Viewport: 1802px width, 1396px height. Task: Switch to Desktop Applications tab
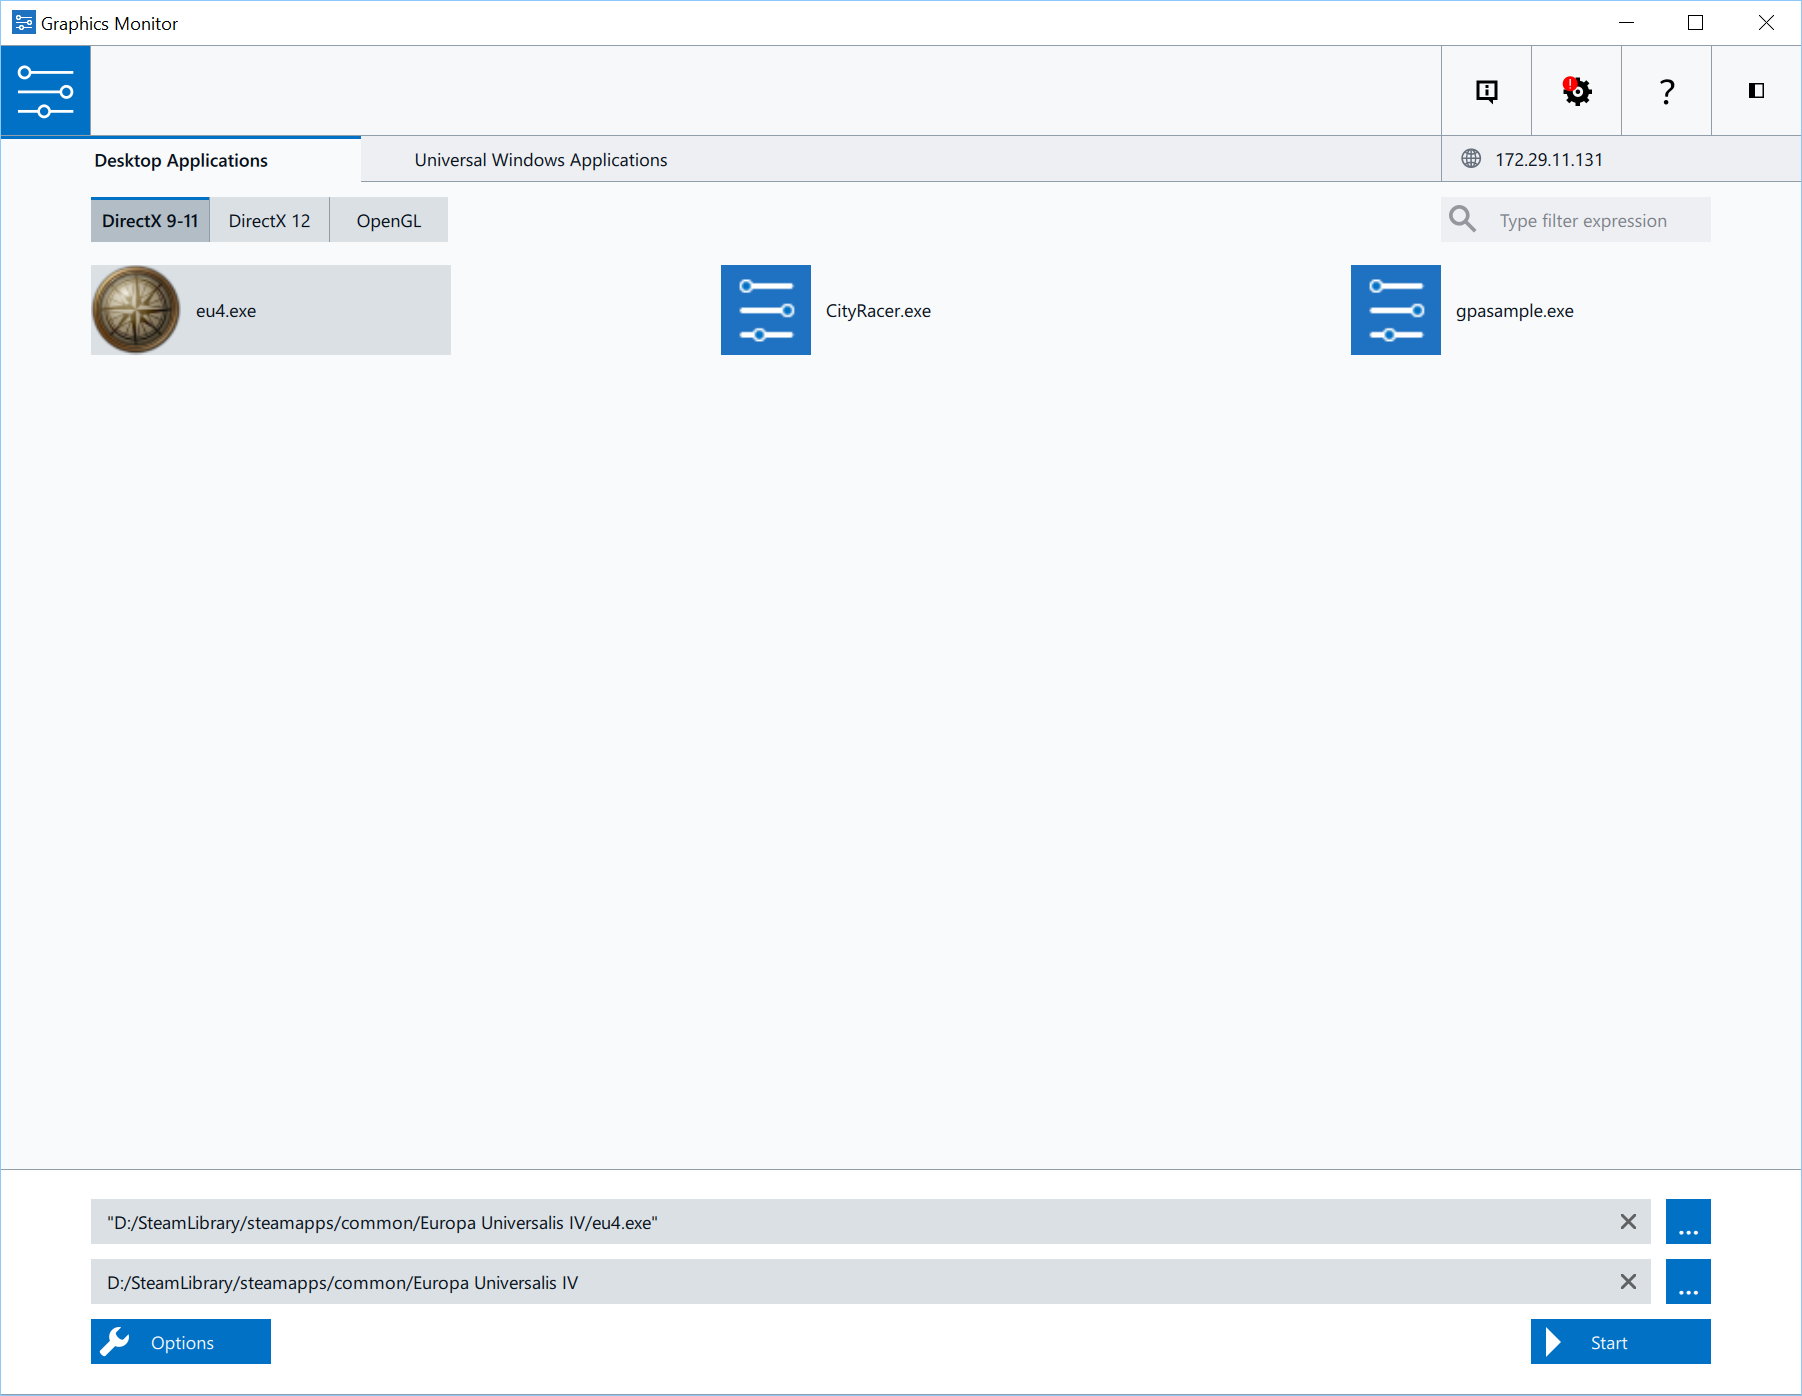coord(181,160)
